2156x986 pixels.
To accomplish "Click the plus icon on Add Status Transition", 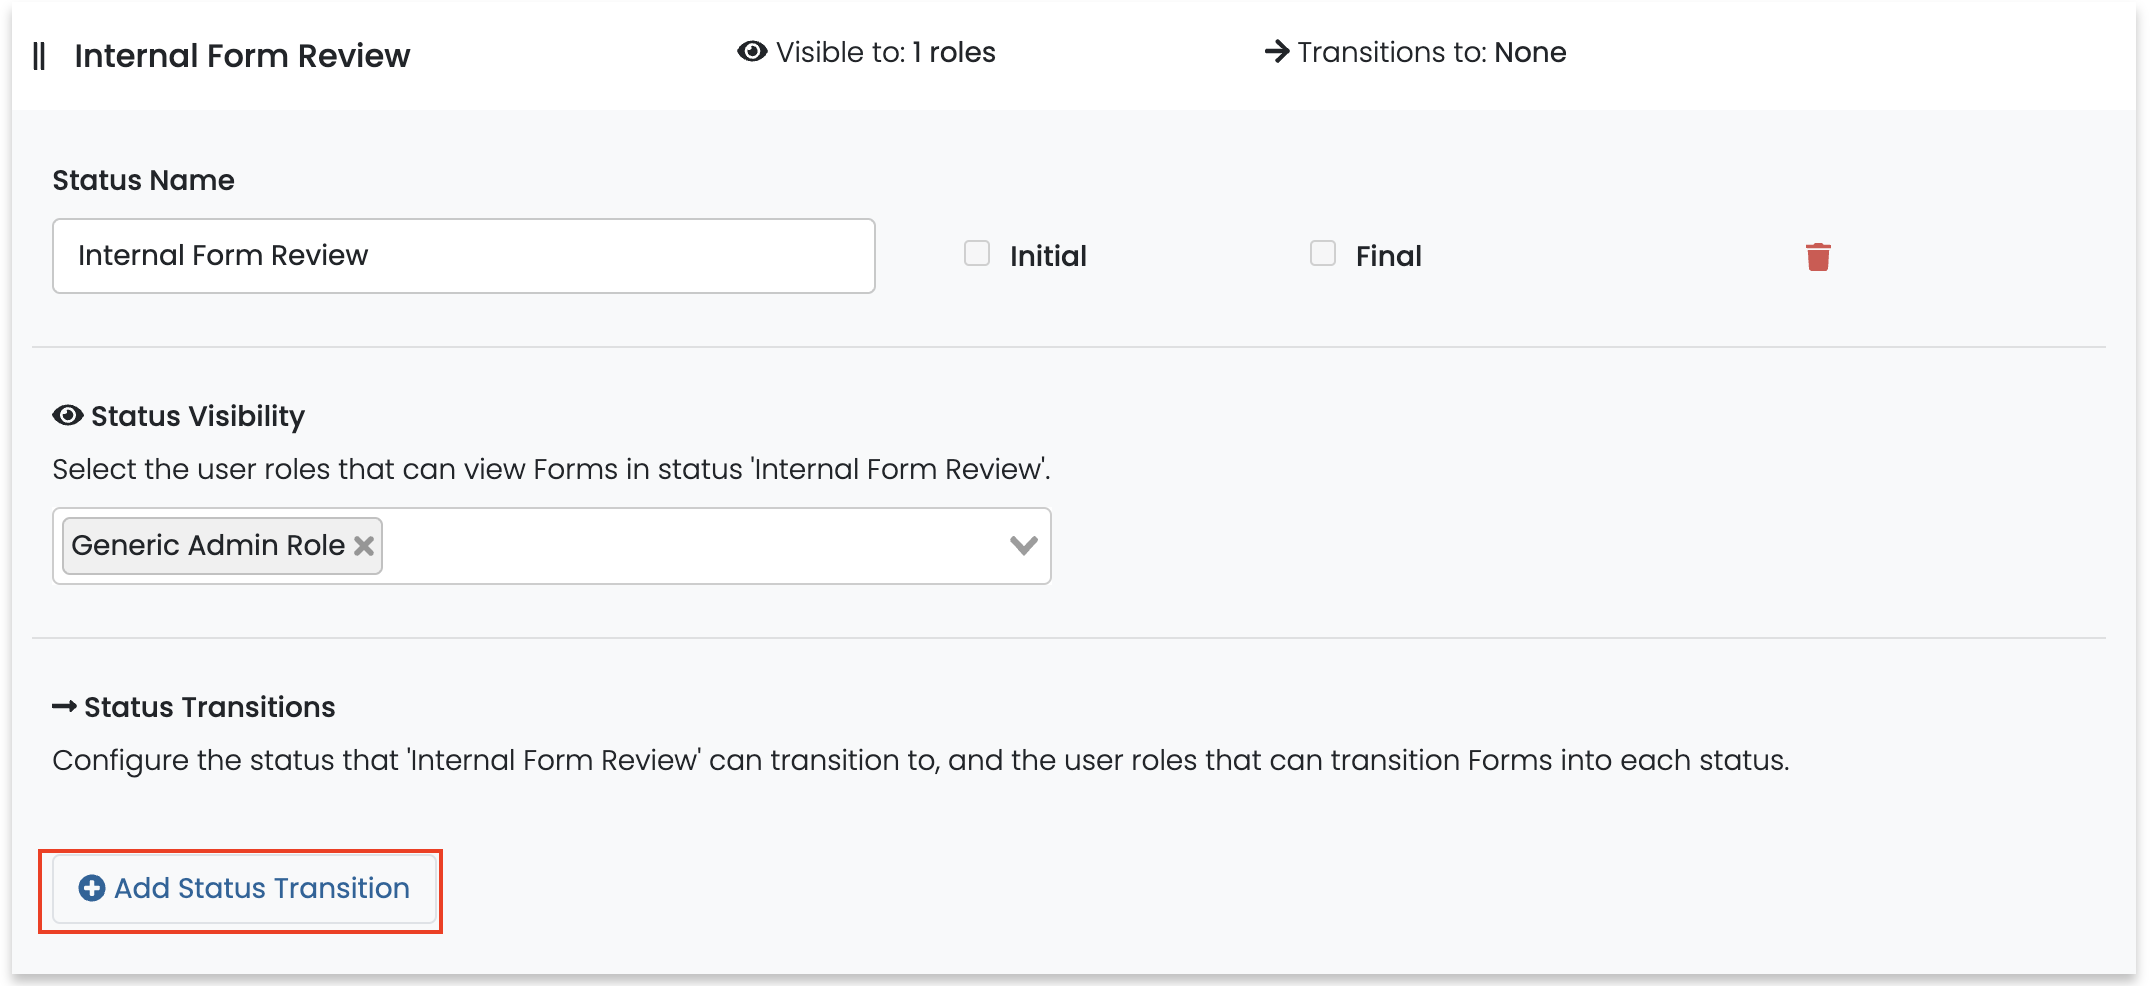I will click(x=92, y=888).
